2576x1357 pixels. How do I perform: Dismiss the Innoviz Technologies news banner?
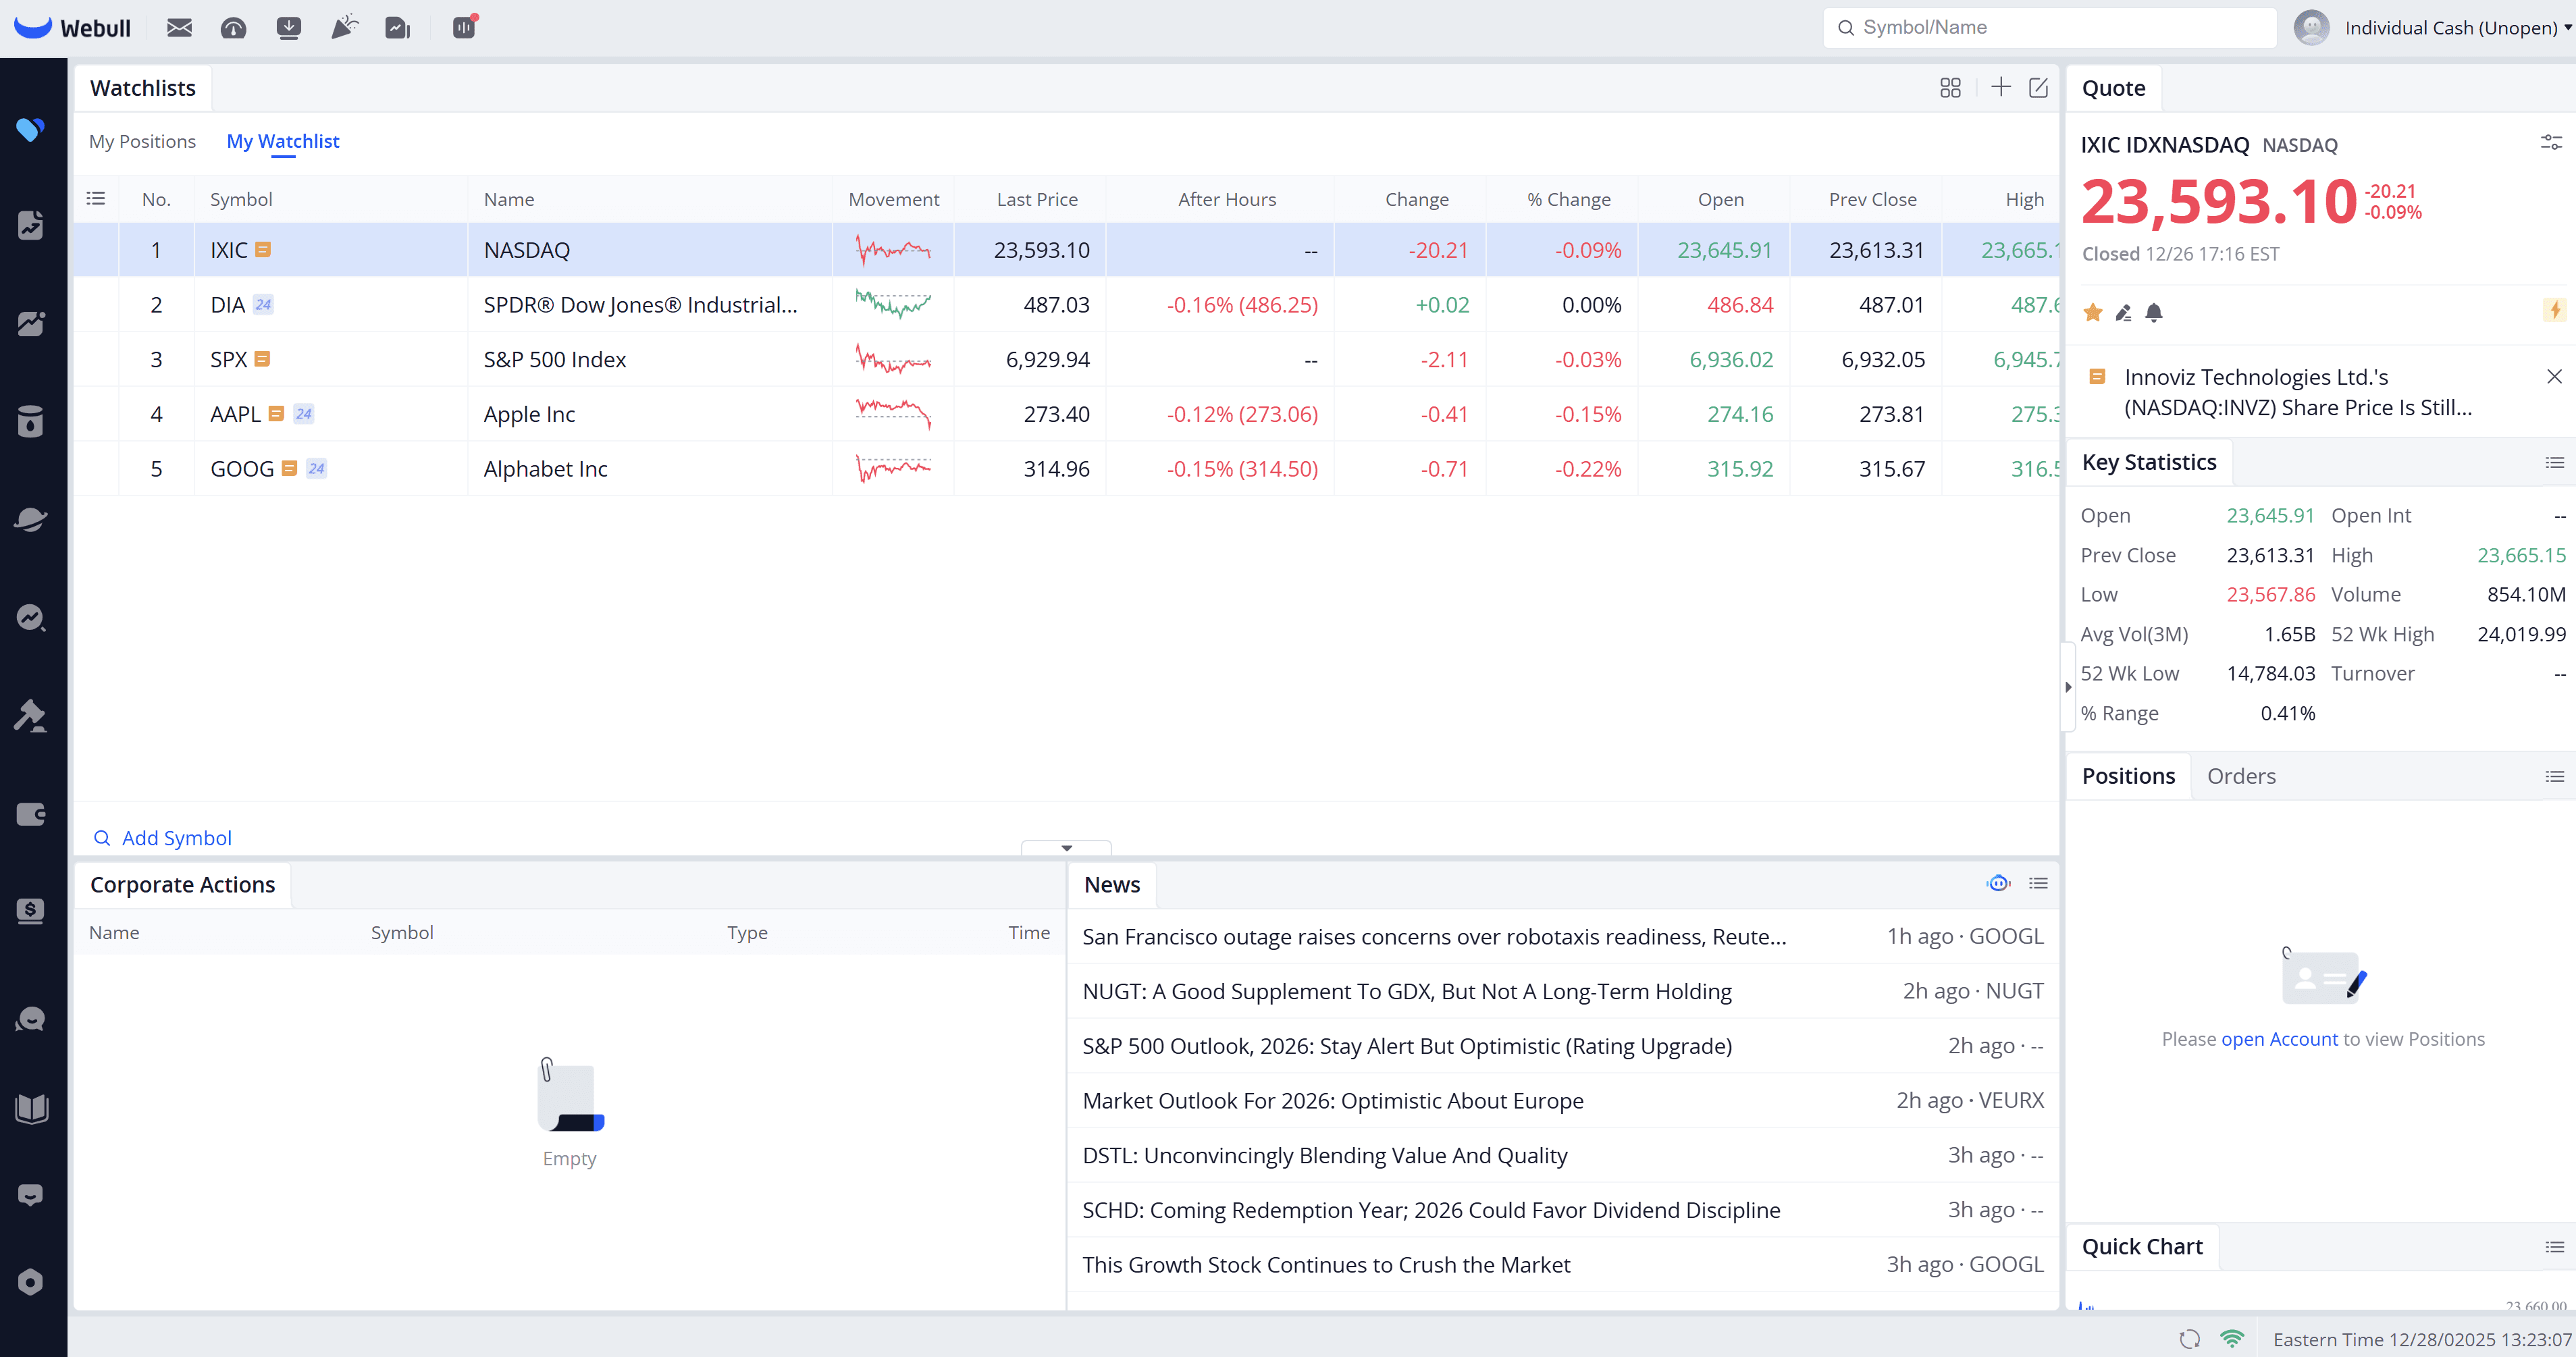point(2554,376)
